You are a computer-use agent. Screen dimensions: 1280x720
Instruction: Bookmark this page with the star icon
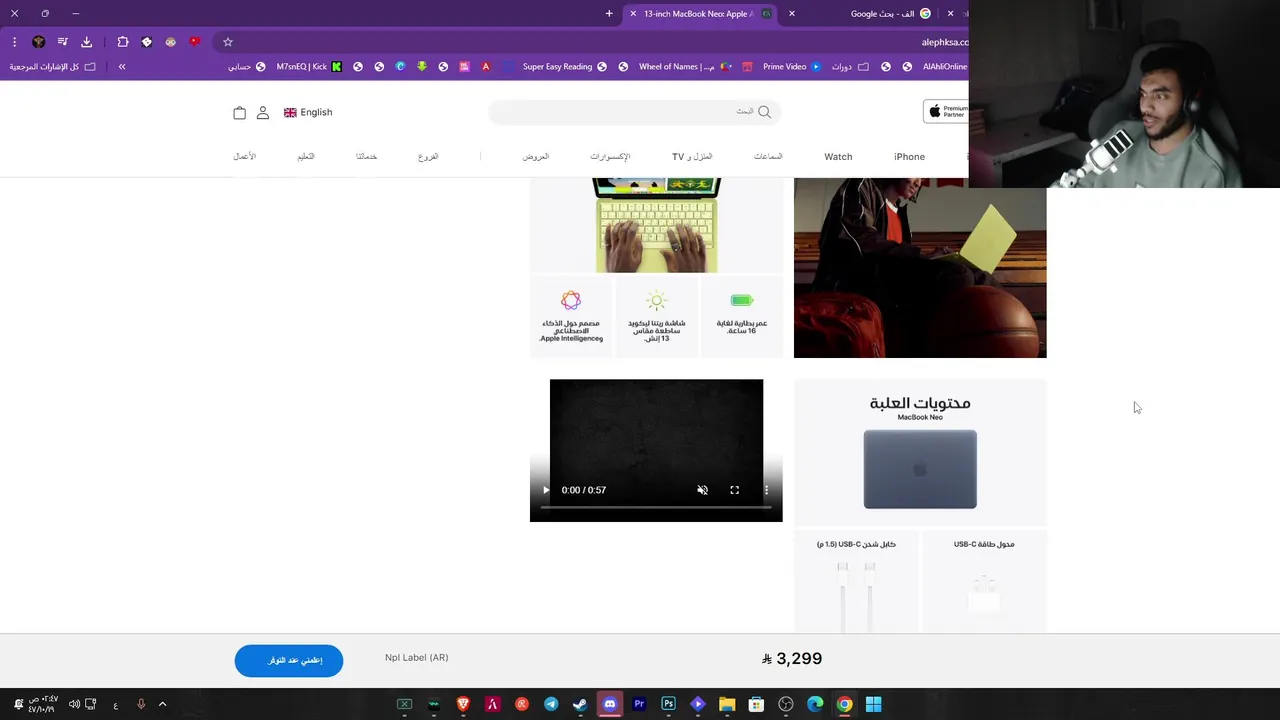click(x=228, y=42)
